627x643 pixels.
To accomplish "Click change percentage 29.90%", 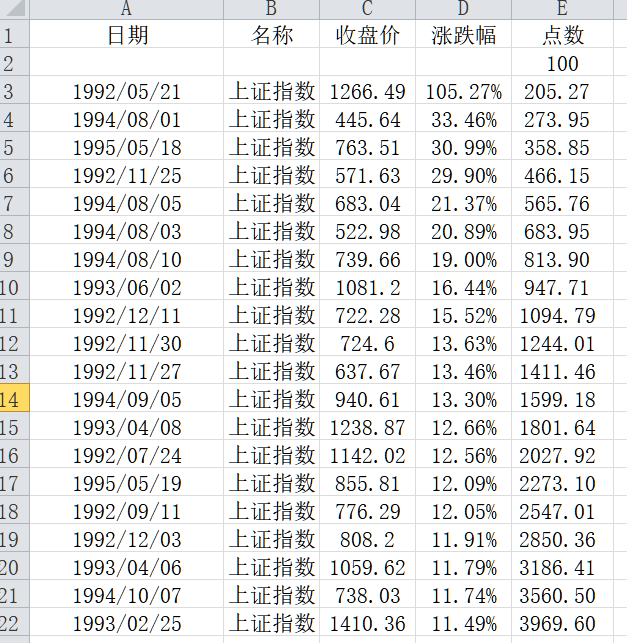I will pyautogui.click(x=463, y=174).
